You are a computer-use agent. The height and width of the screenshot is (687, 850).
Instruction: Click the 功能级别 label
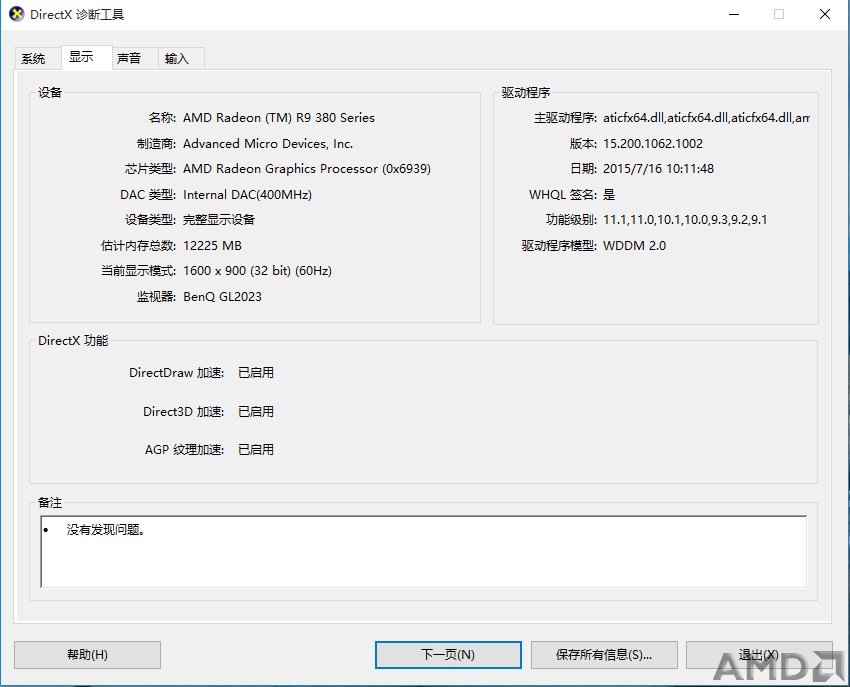pos(571,220)
